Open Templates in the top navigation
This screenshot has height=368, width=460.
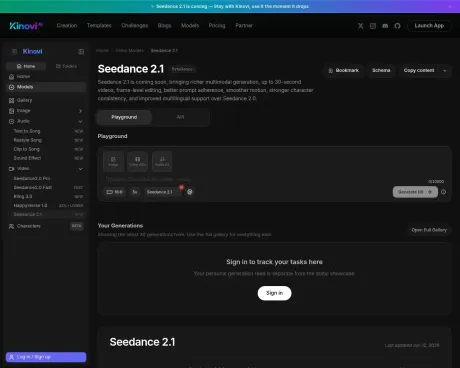tap(99, 26)
